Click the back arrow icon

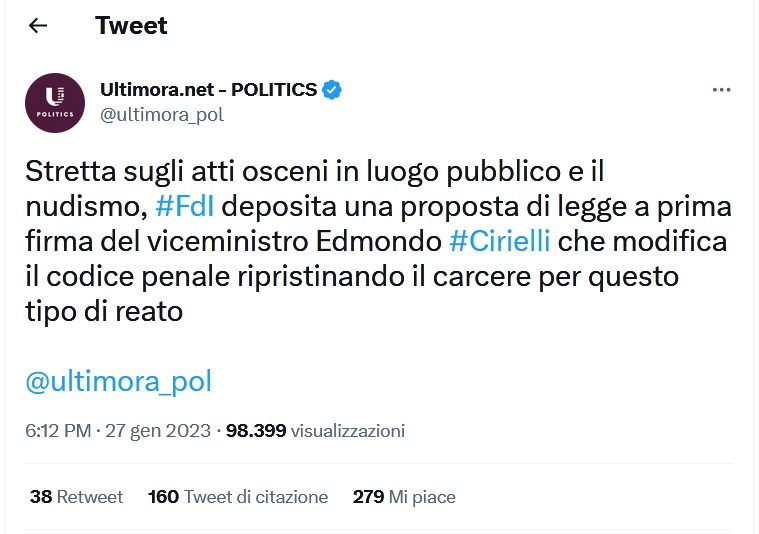point(38,26)
